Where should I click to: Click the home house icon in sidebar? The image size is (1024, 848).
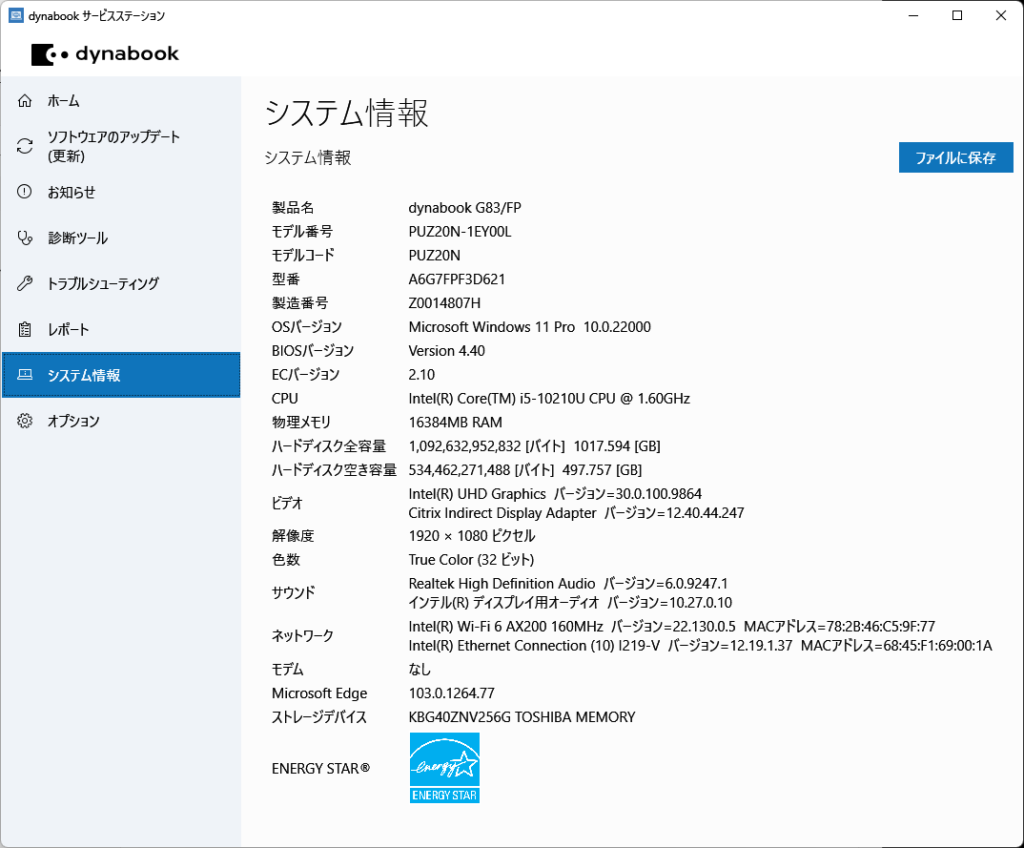[x=25, y=101]
